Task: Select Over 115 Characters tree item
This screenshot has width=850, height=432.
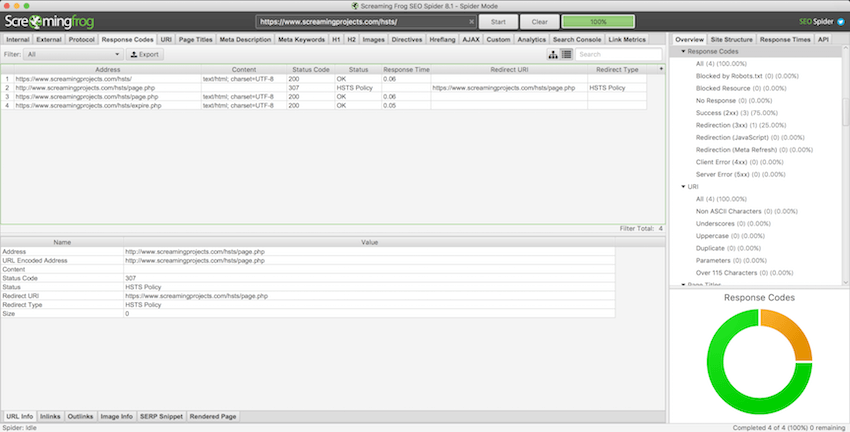Action: [x=744, y=273]
